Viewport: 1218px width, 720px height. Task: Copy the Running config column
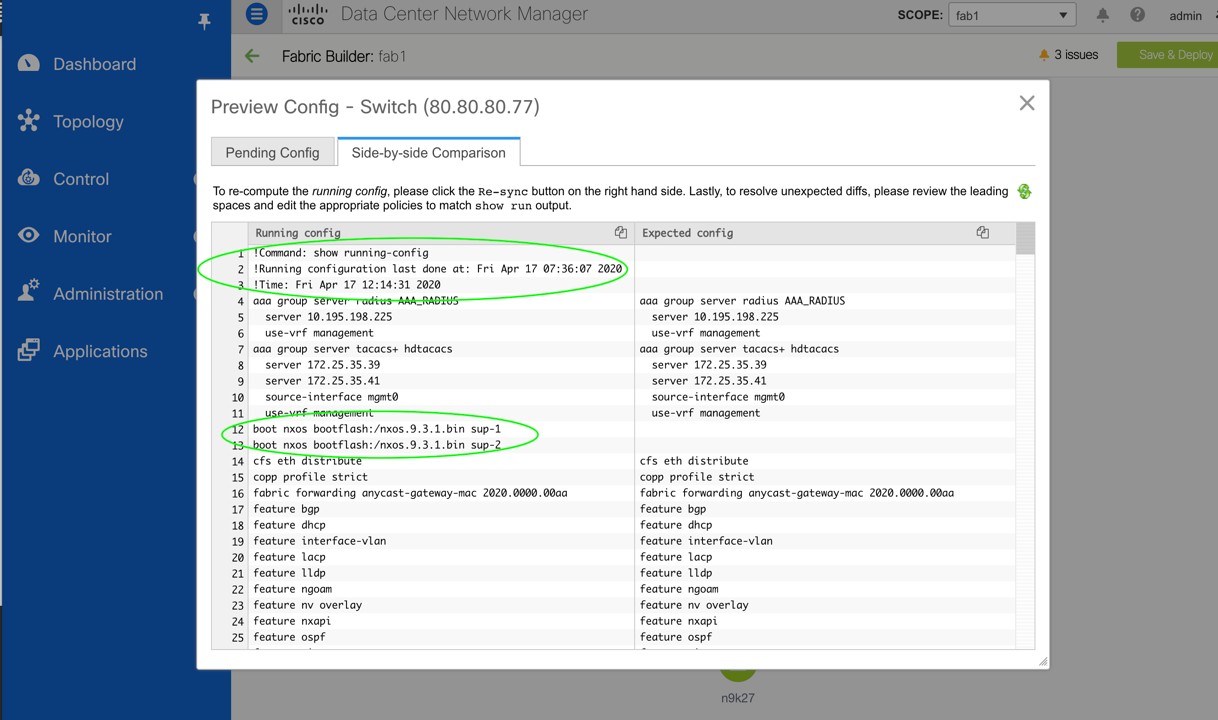click(x=621, y=232)
